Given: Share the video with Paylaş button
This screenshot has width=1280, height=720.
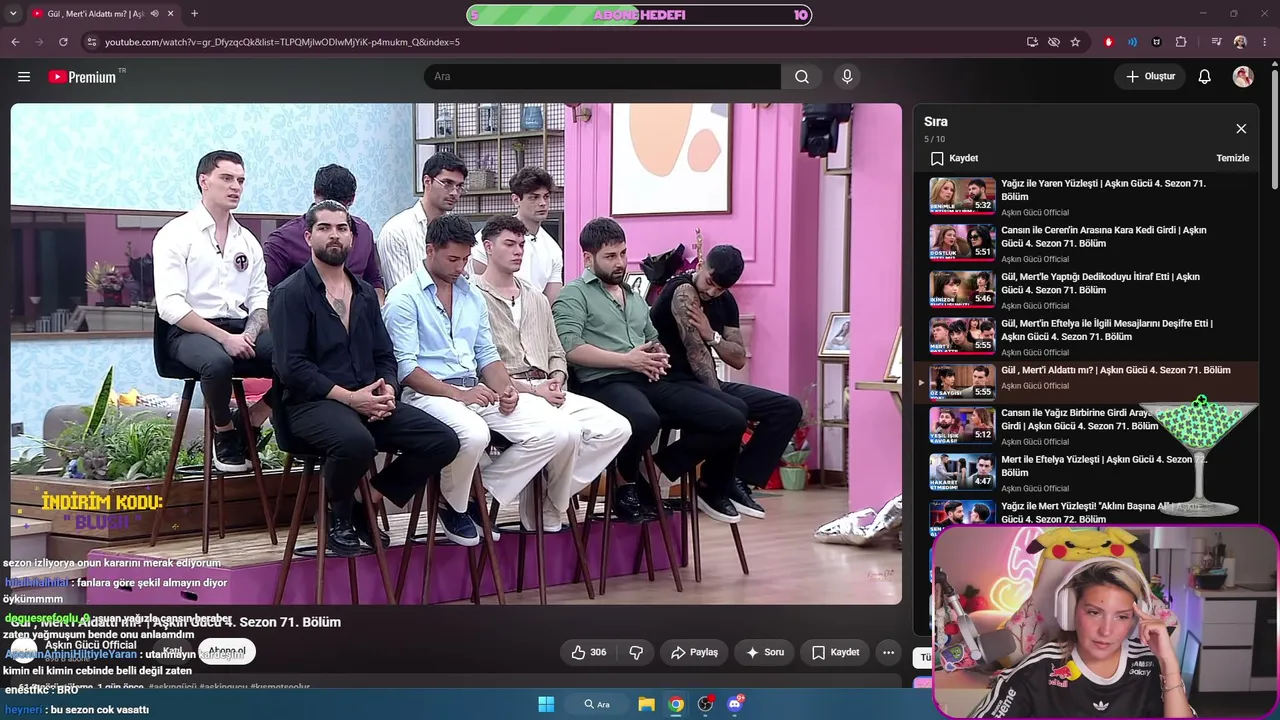Looking at the screenshot, I should (x=694, y=652).
